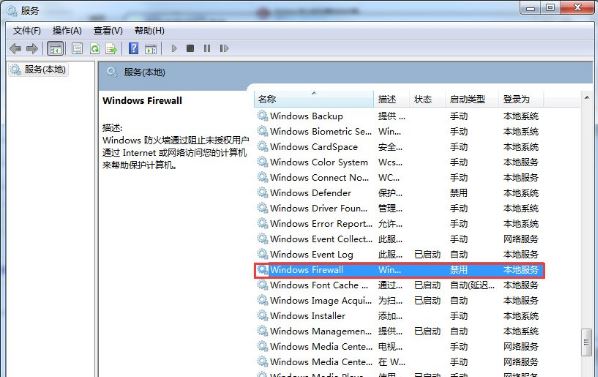Viewport: 598px width, 377px height.
Task: Select Windows Event Log service
Action: [399, 254]
